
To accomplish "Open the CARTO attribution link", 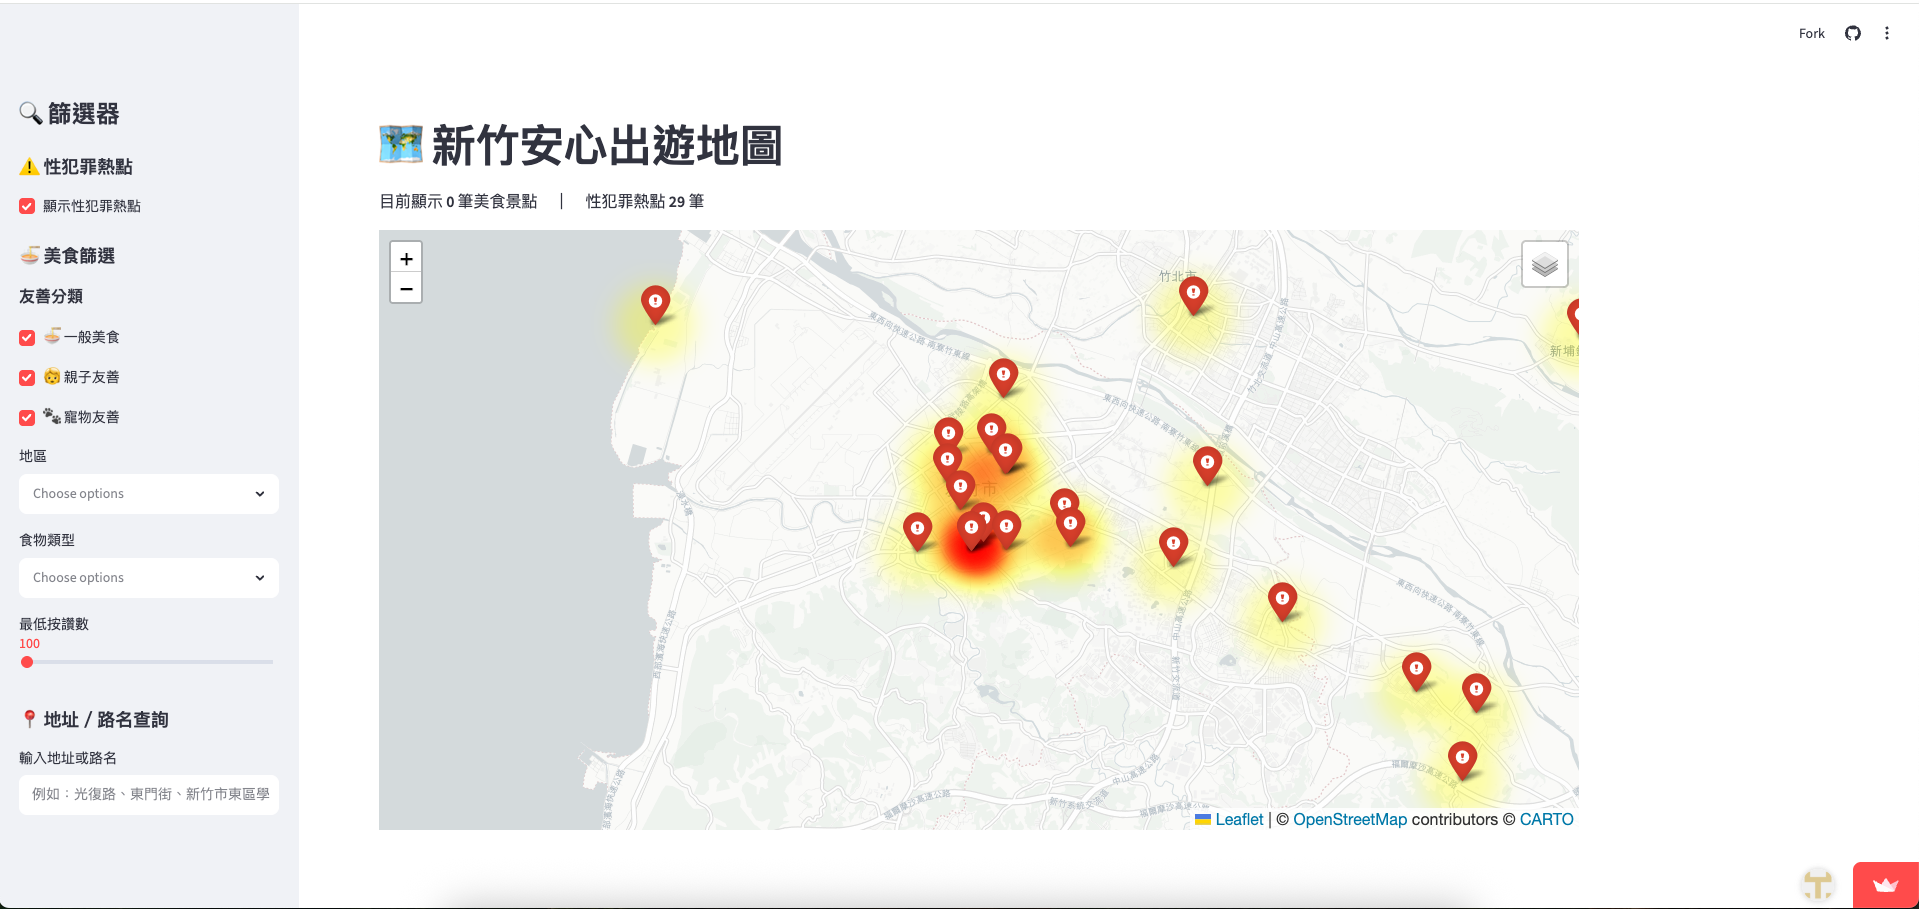I will [1546, 819].
